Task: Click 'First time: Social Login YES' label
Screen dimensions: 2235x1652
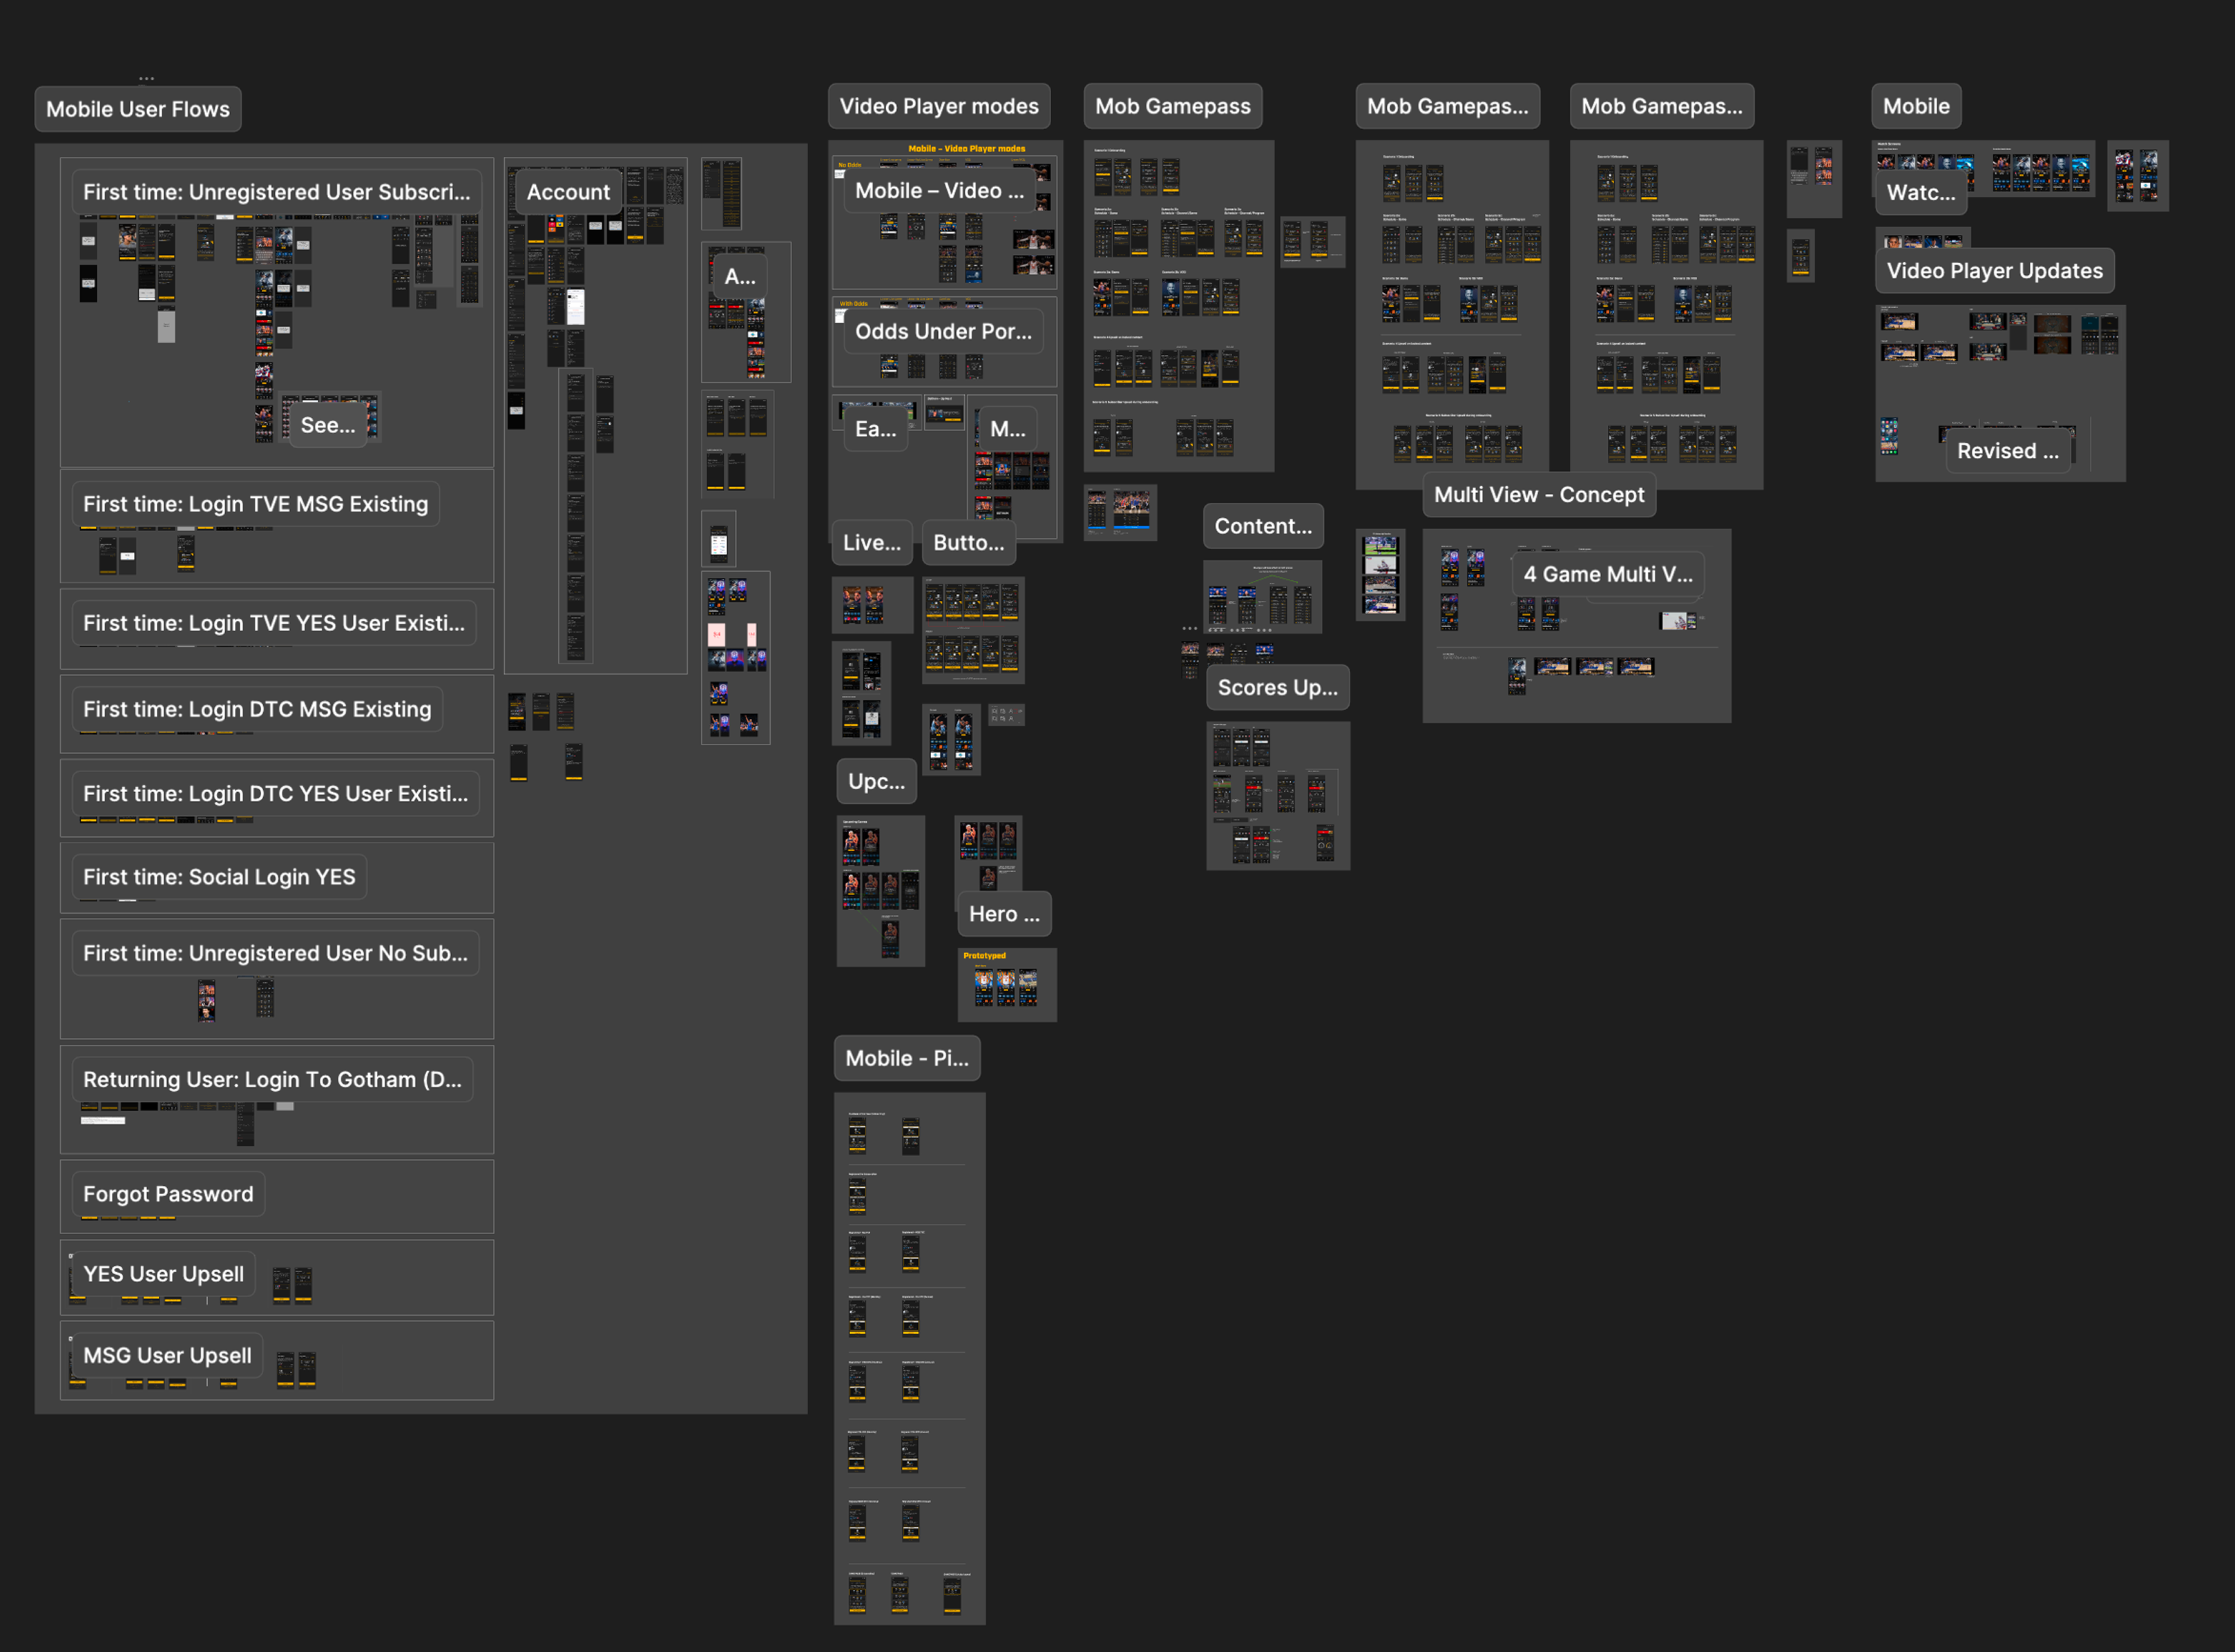Action: [219, 877]
